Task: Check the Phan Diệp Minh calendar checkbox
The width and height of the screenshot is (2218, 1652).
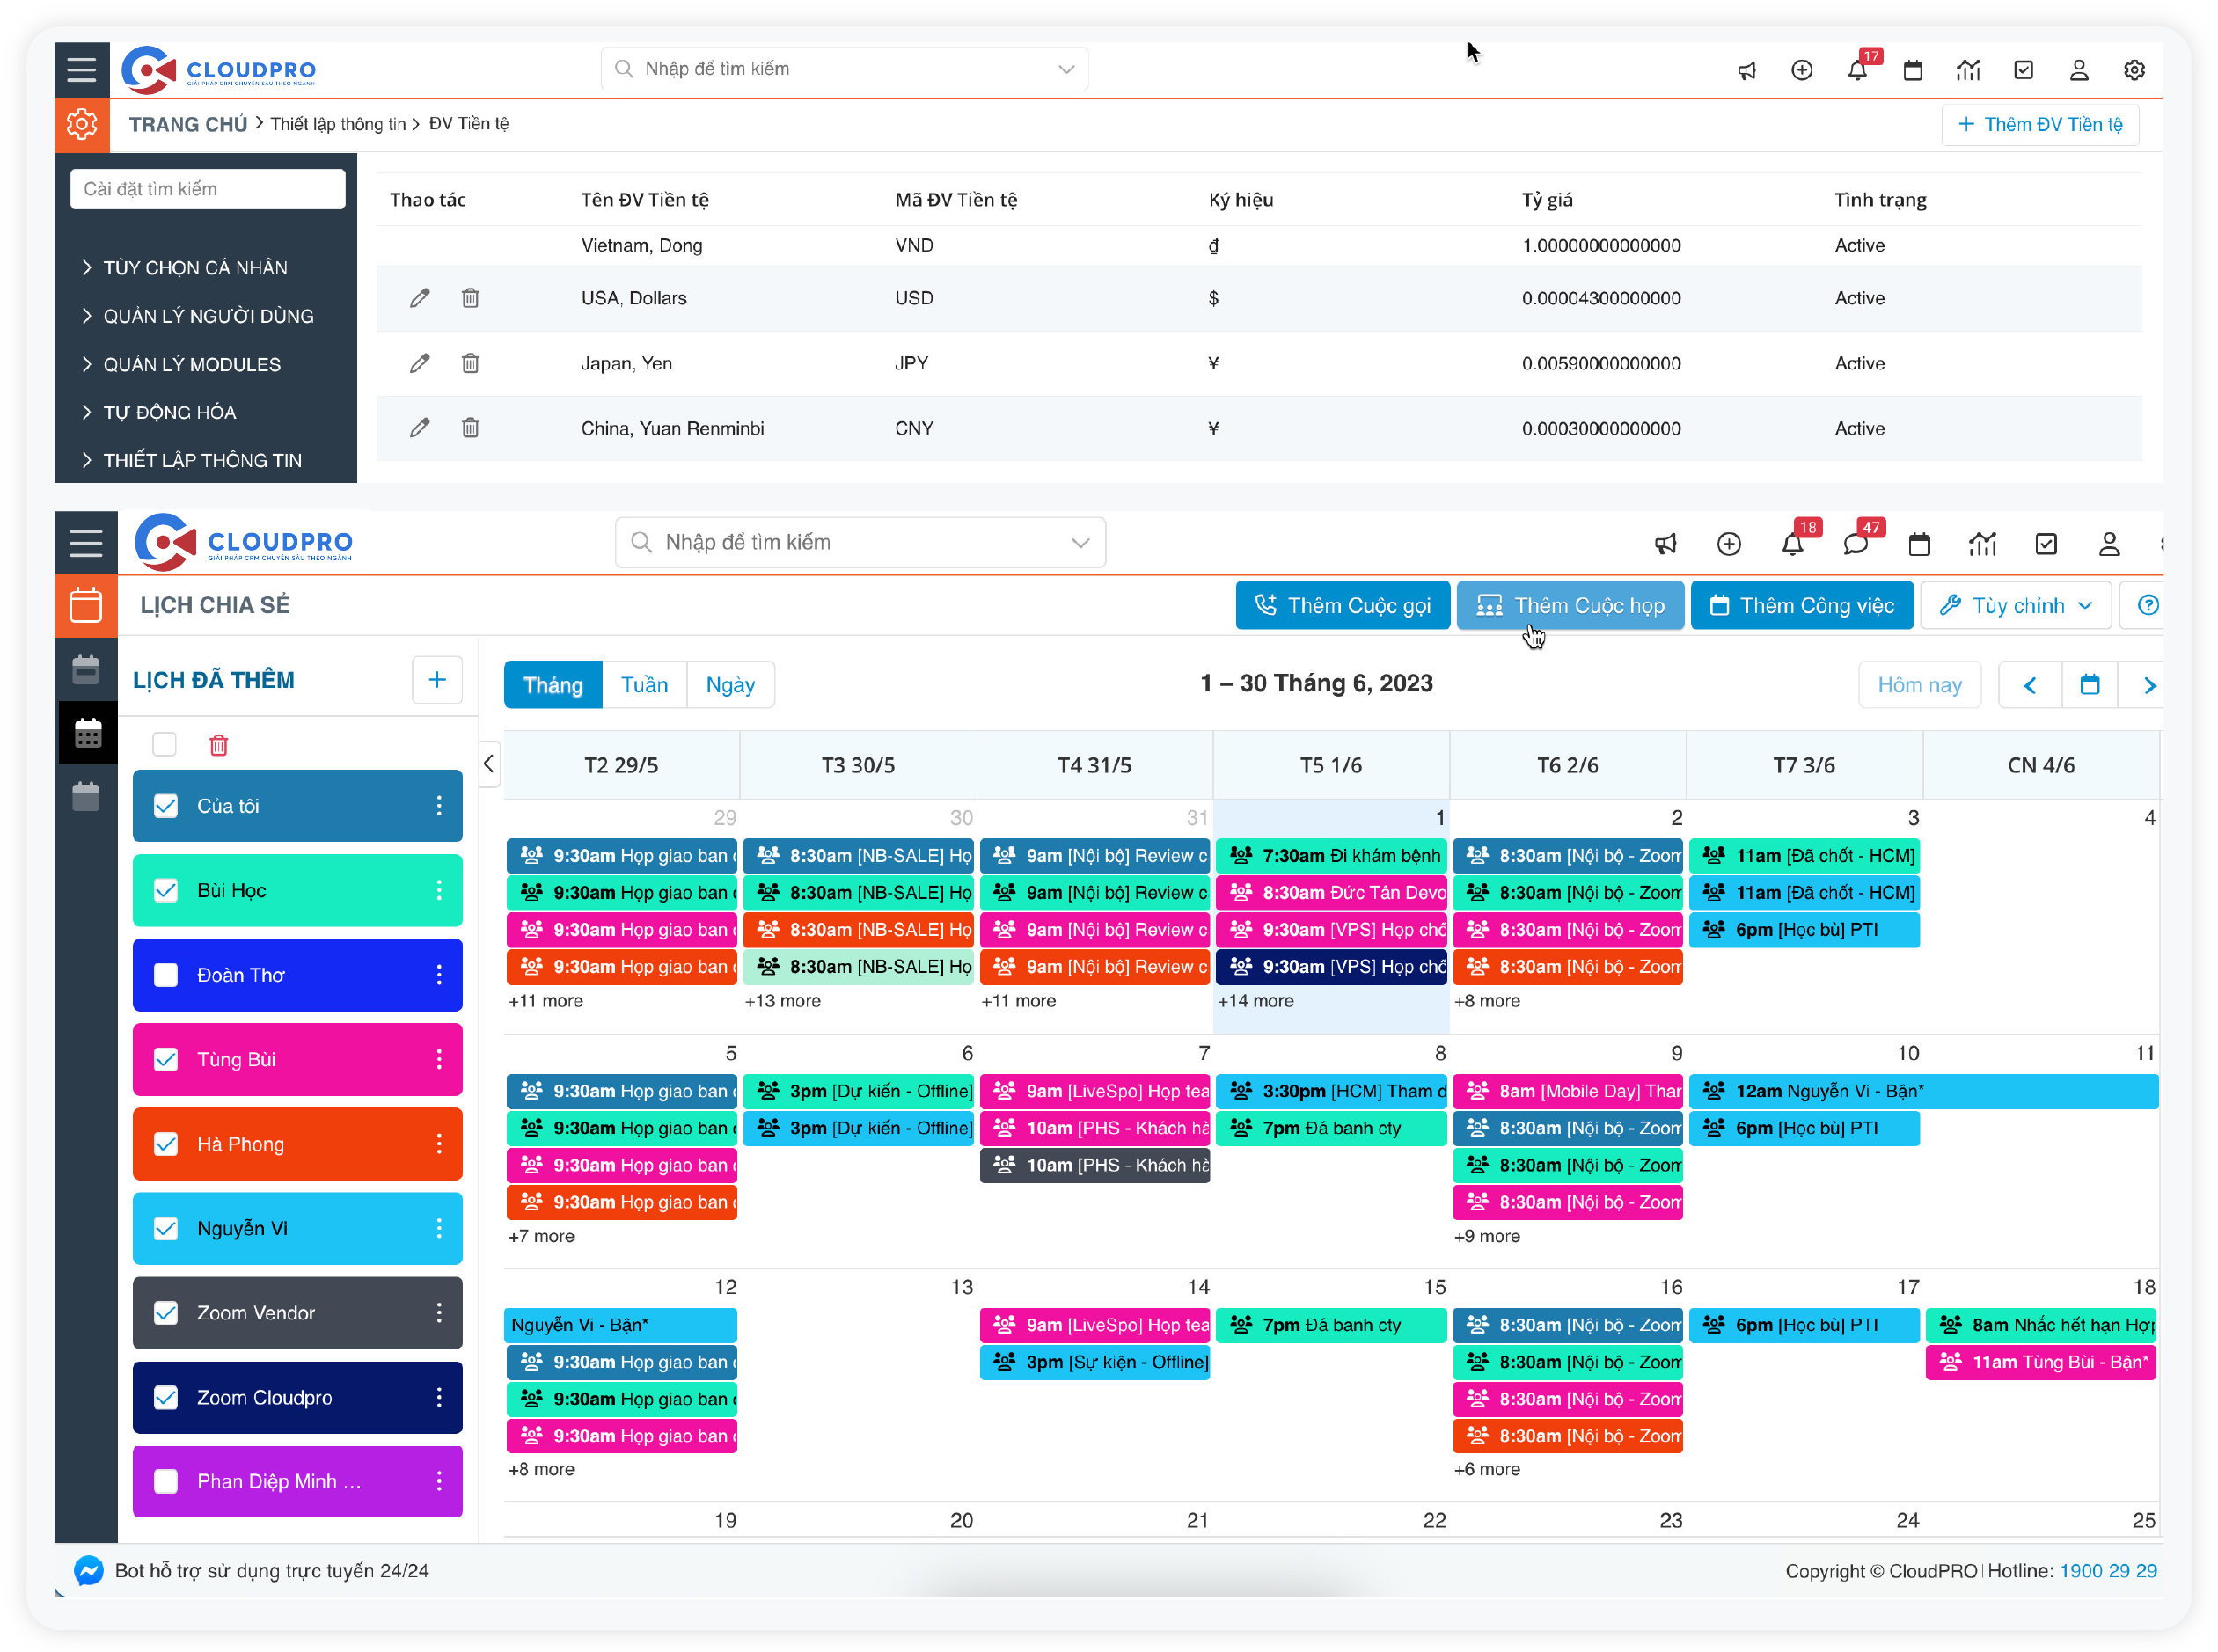Action: [x=166, y=1481]
